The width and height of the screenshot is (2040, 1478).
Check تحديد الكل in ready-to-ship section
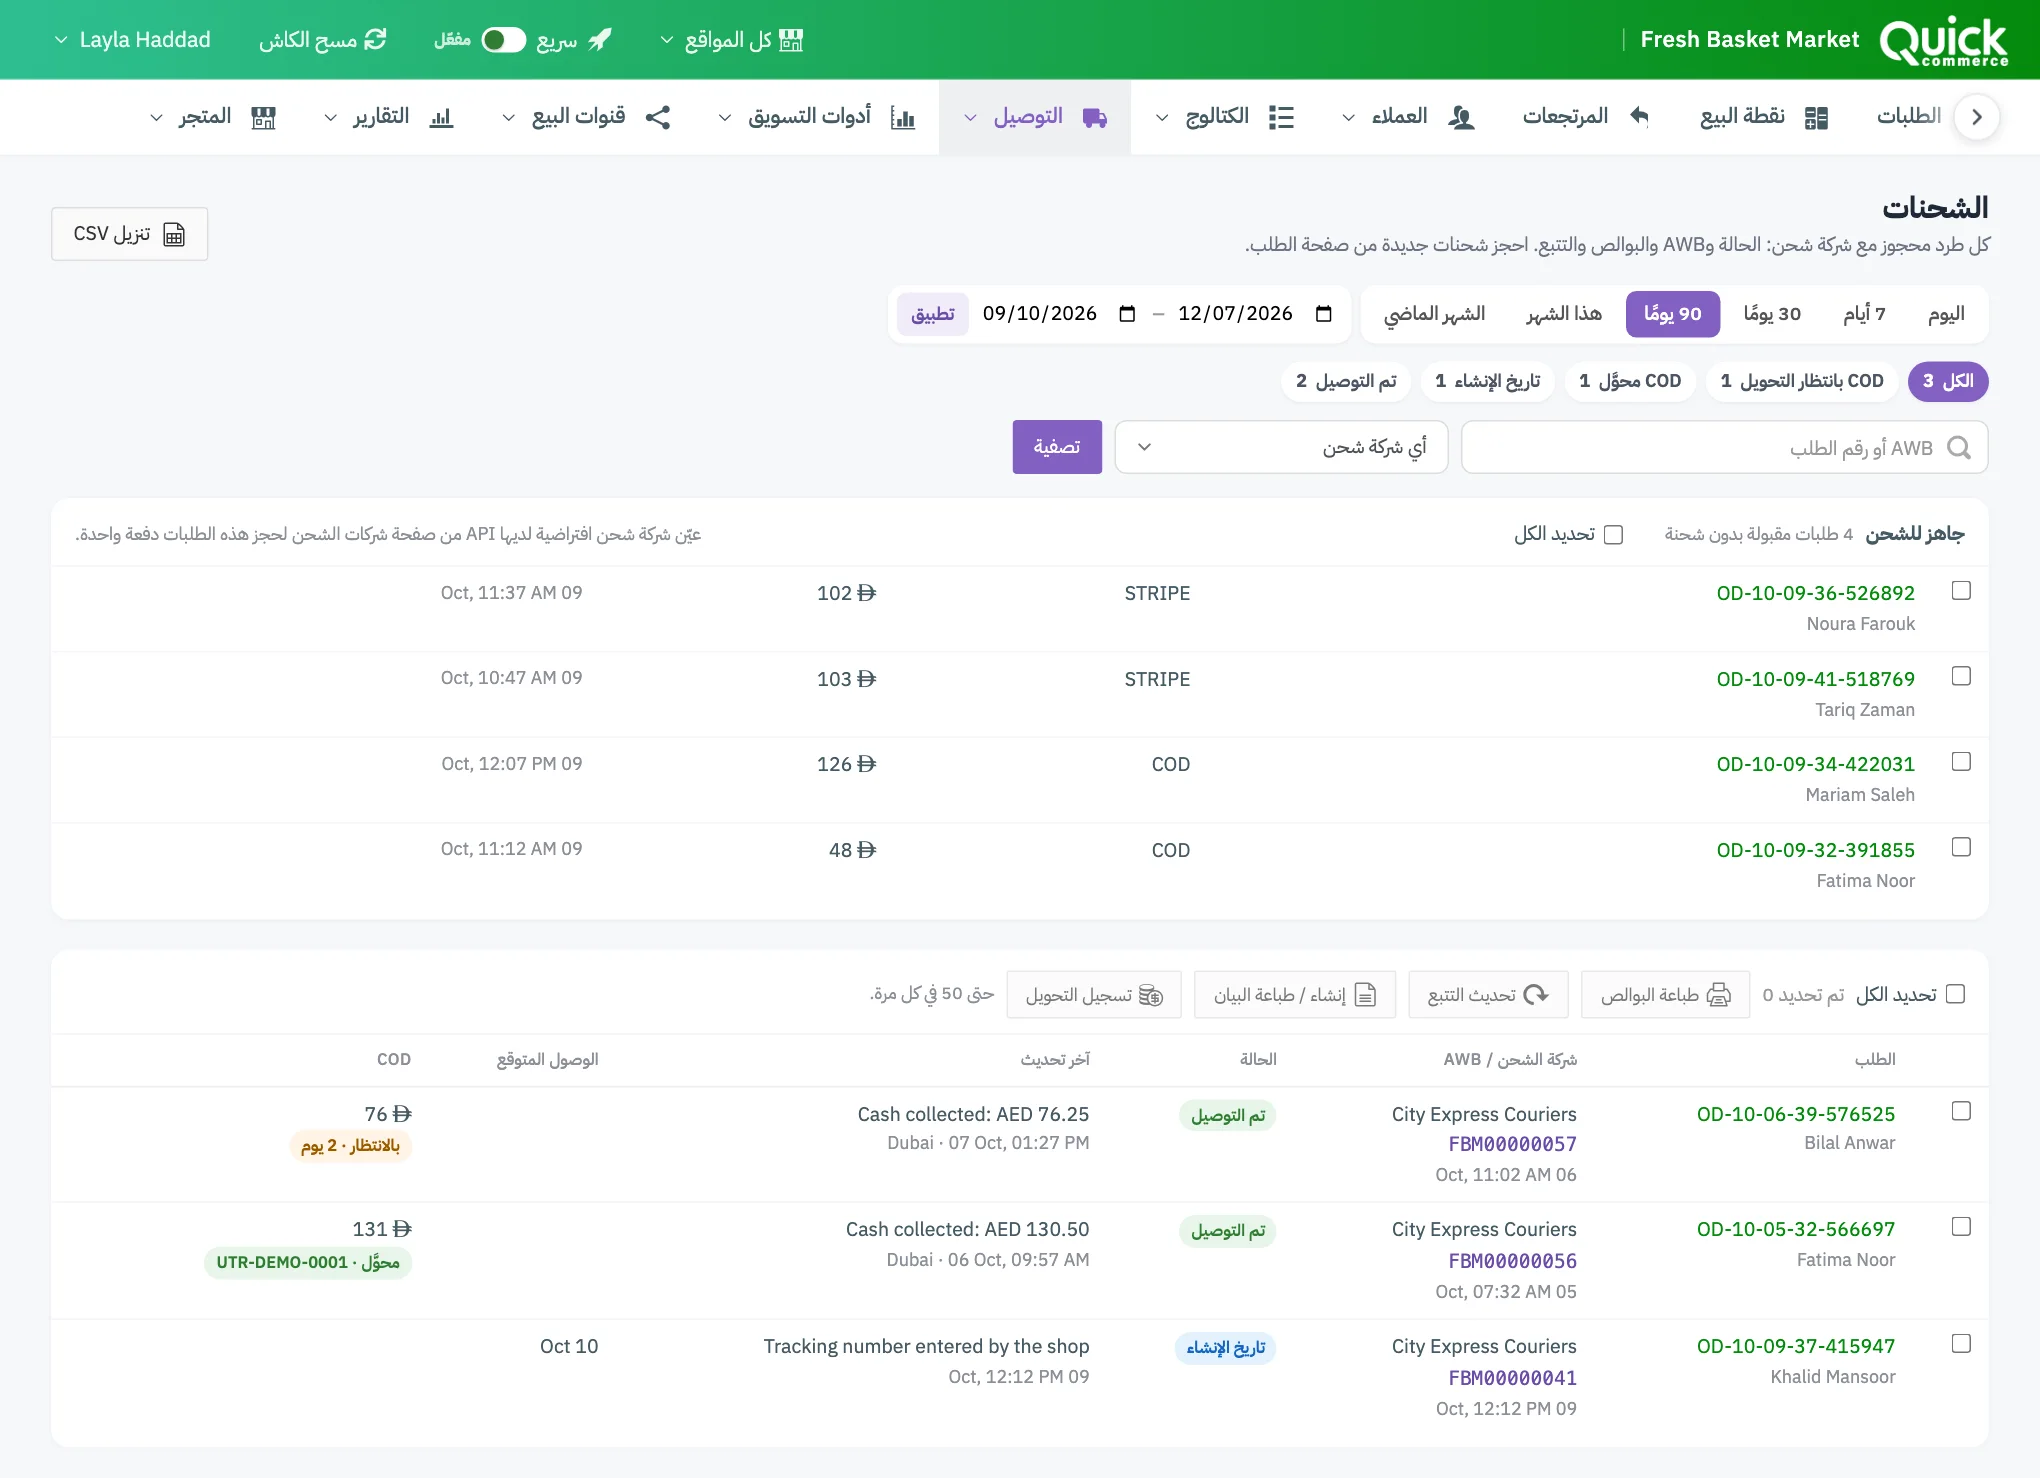pyautogui.click(x=1613, y=534)
